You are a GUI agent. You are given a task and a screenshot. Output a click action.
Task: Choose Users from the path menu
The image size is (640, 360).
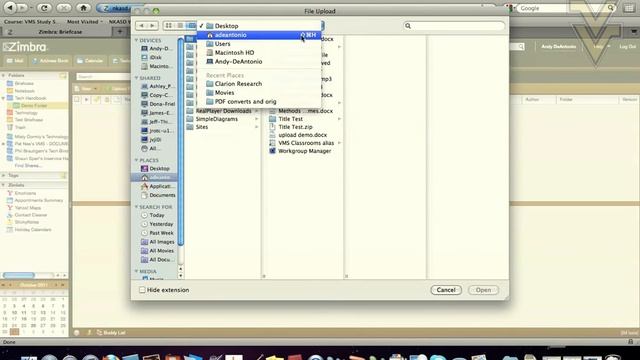click(x=259, y=44)
